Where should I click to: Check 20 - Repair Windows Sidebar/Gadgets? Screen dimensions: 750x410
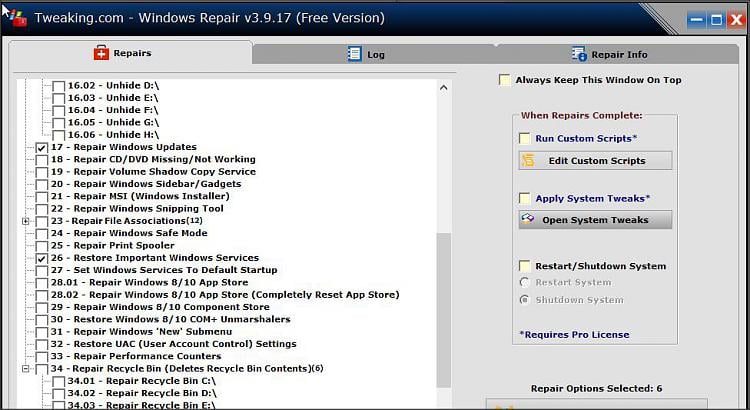42,185
